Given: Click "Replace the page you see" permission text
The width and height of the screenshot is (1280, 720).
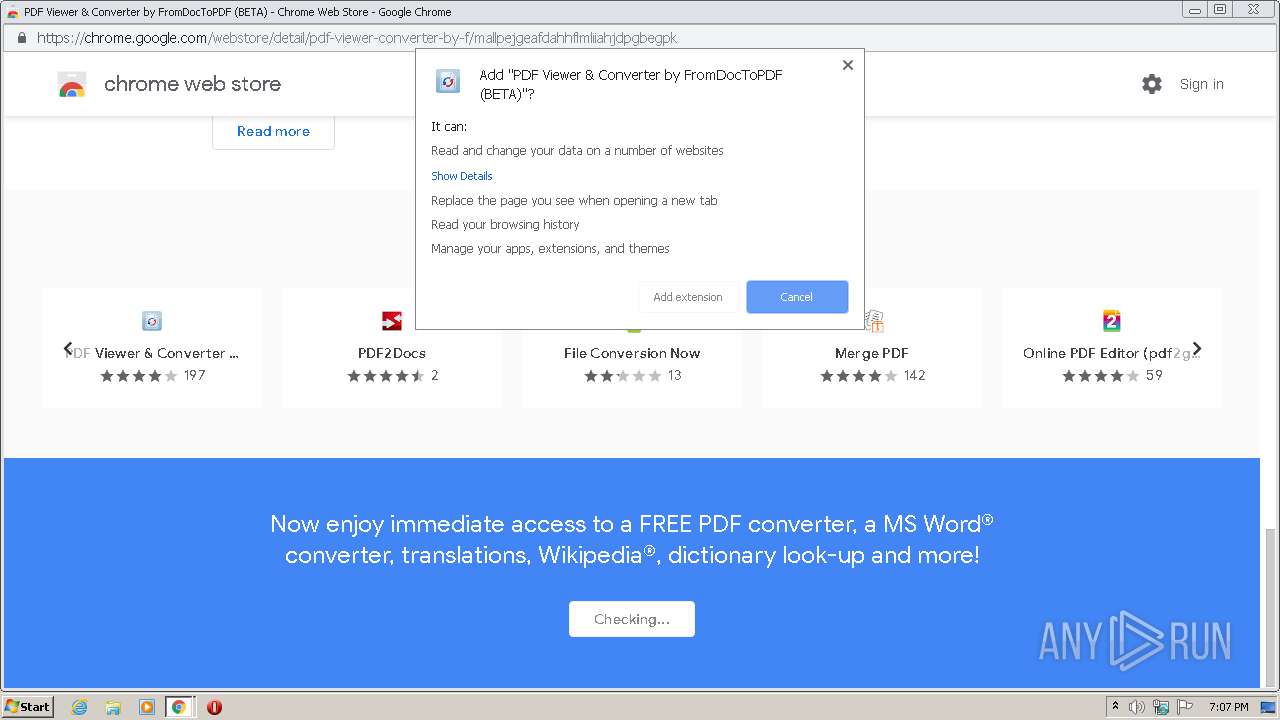Looking at the screenshot, I should 574,201.
